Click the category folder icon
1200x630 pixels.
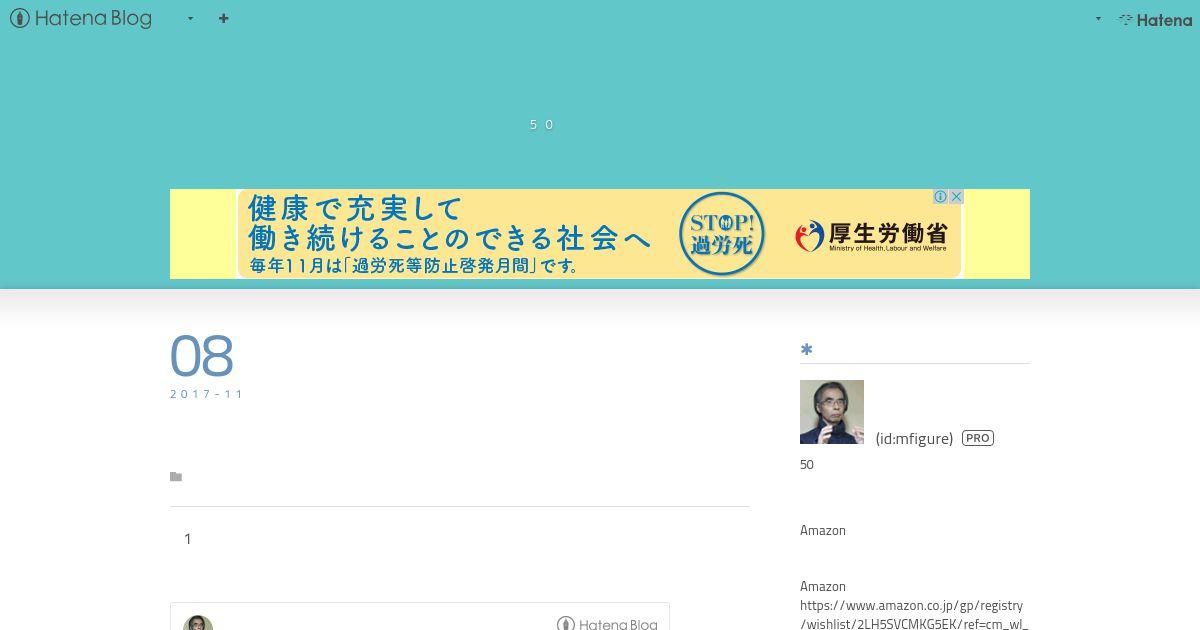(176, 477)
